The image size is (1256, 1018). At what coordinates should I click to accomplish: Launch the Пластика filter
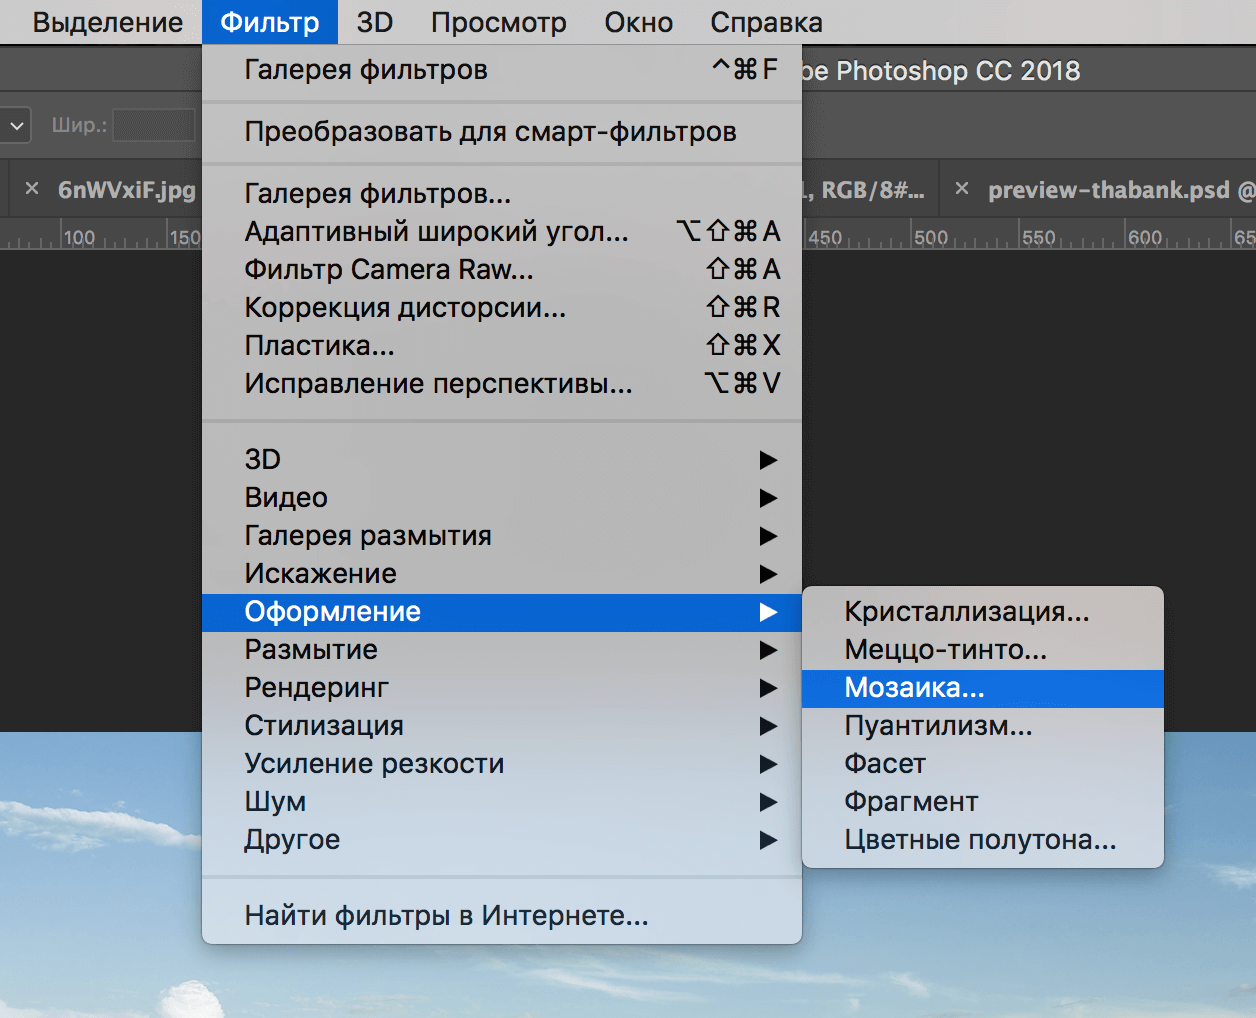click(319, 346)
